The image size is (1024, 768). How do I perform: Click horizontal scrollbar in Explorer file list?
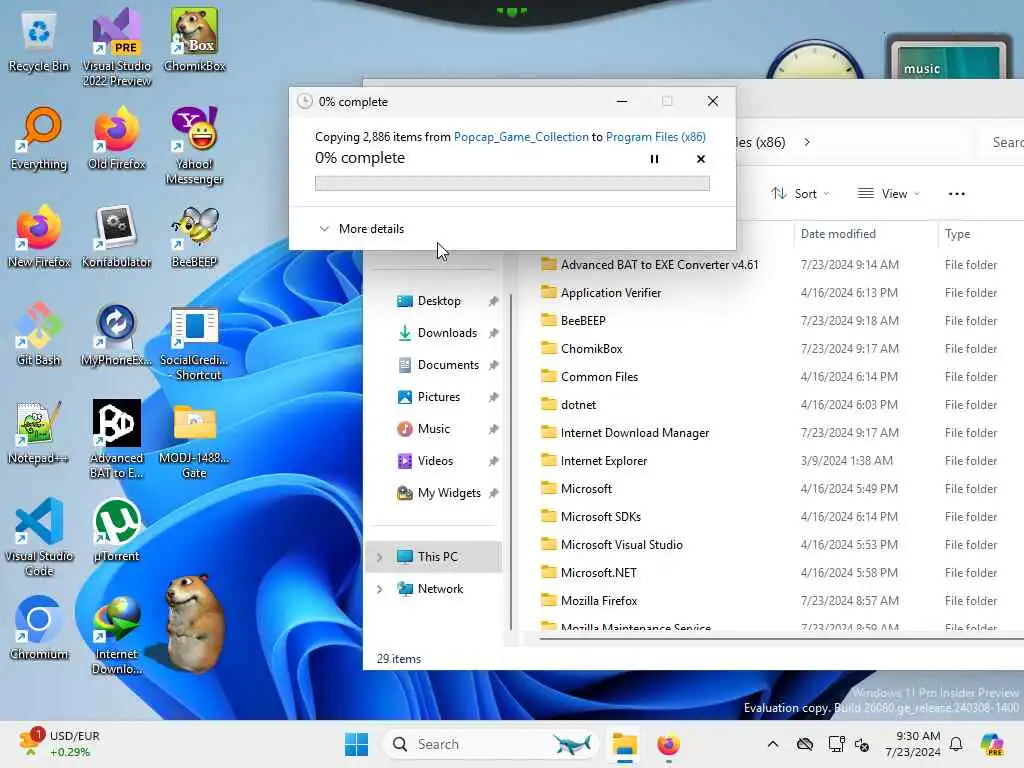pyautogui.click(x=781, y=637)
